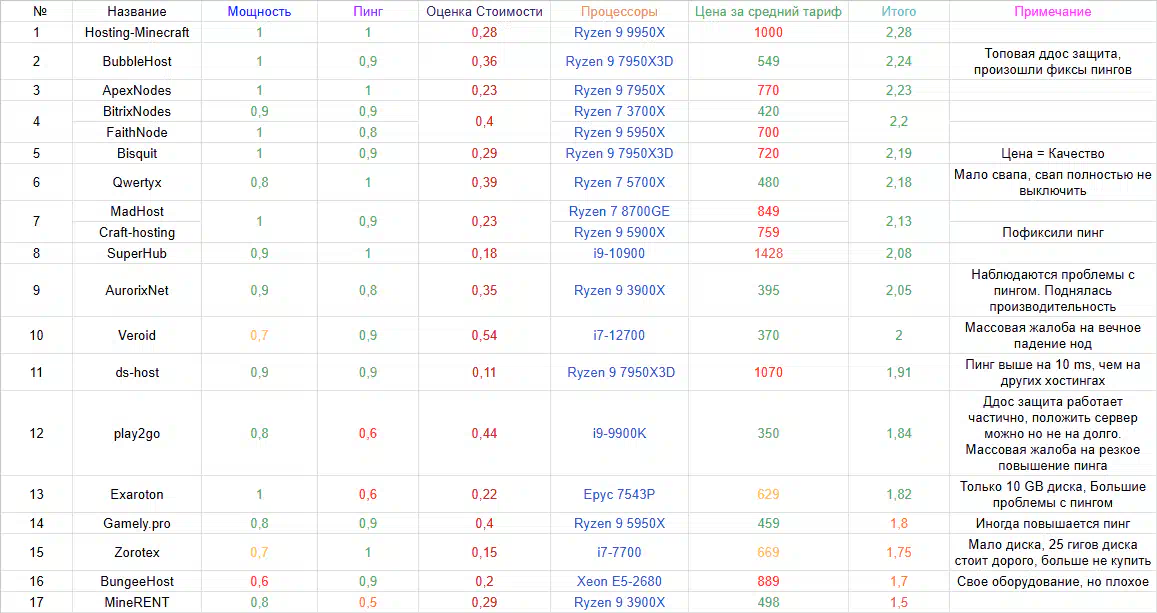Click the Процессоры column header
The width and height of the screenshot is (1157, 613).
pyautogui.click(x=619, y=11)
